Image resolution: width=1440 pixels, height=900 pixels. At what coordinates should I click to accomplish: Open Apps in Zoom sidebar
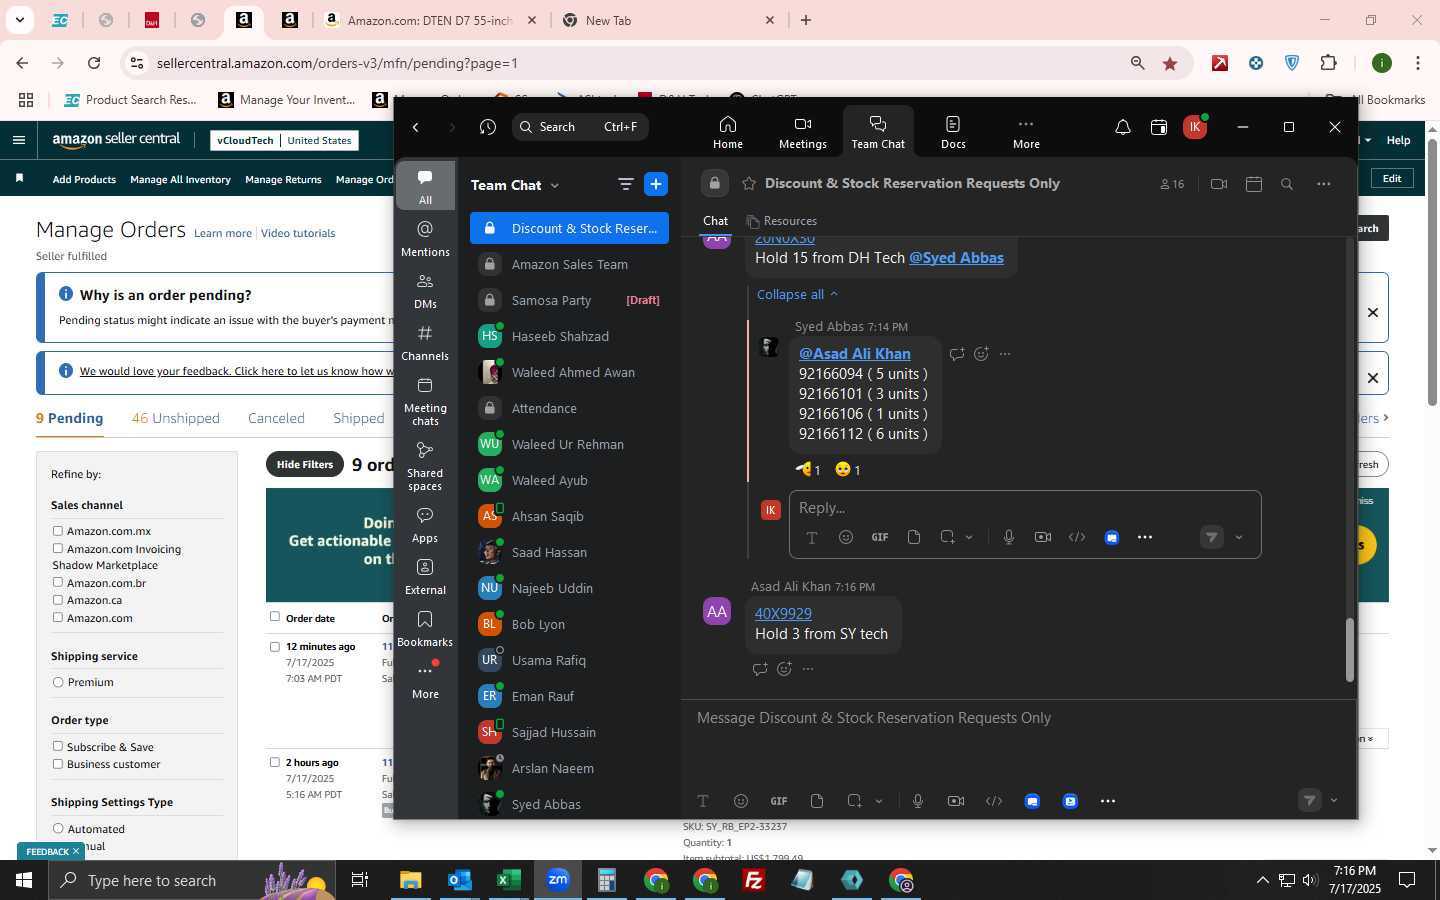pyautogui.click(x=425, y=524)
